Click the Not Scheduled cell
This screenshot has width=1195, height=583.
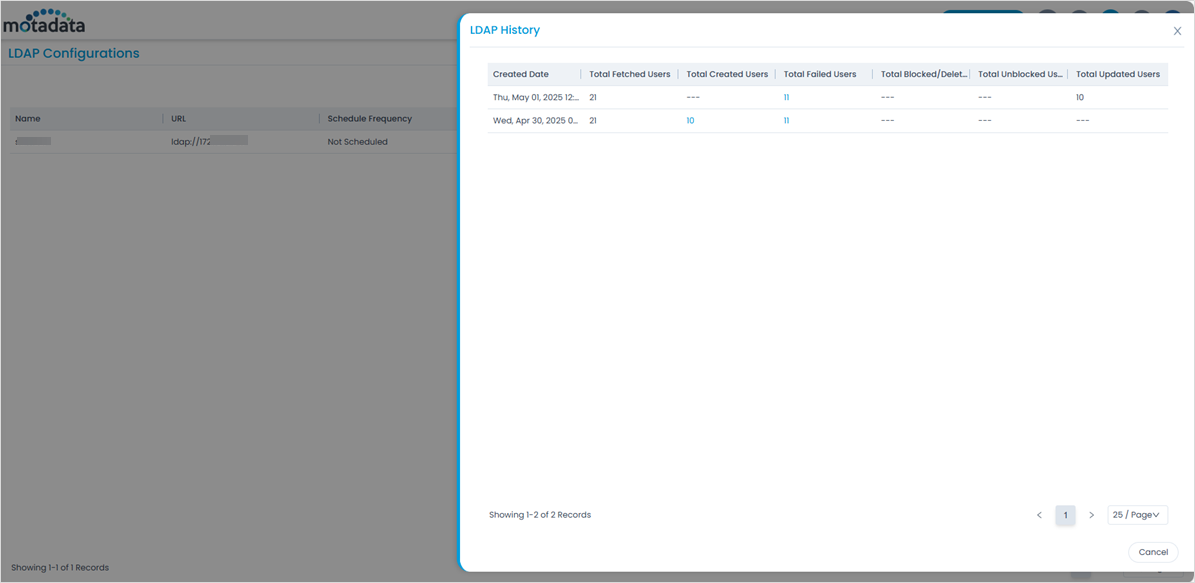coord(357,142)
